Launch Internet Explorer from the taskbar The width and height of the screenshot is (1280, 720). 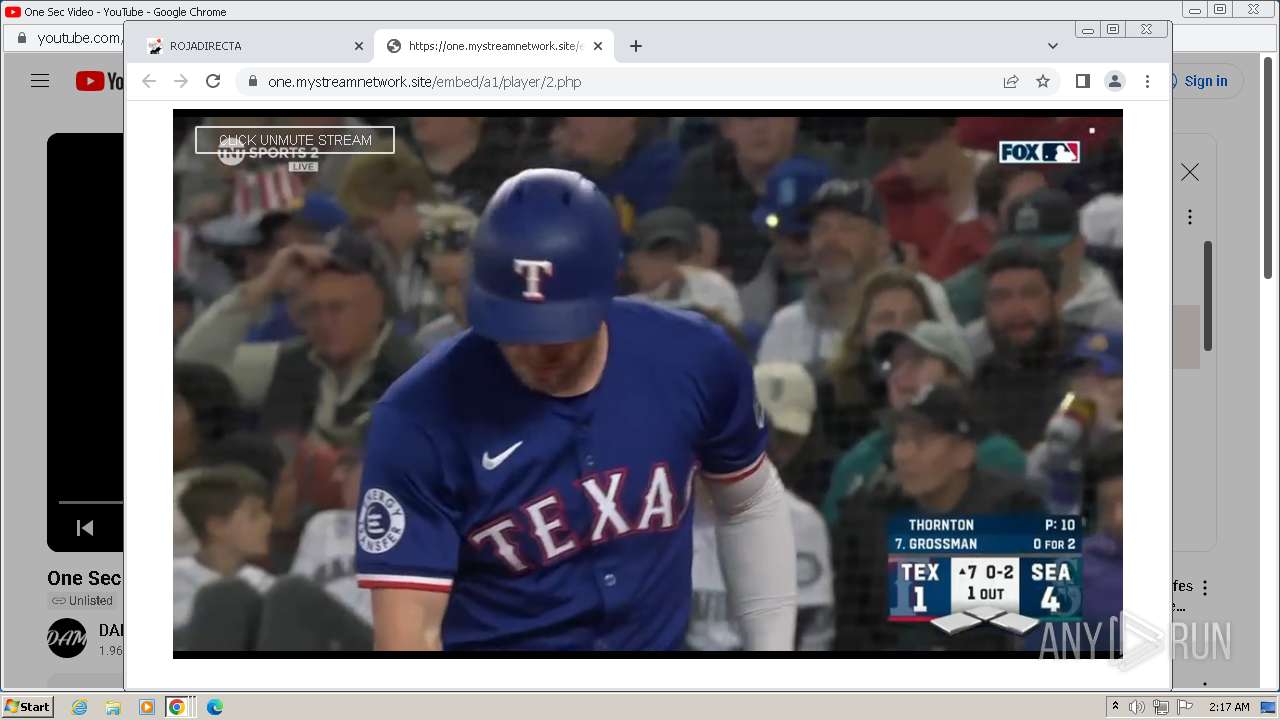(x=79, y=707)
